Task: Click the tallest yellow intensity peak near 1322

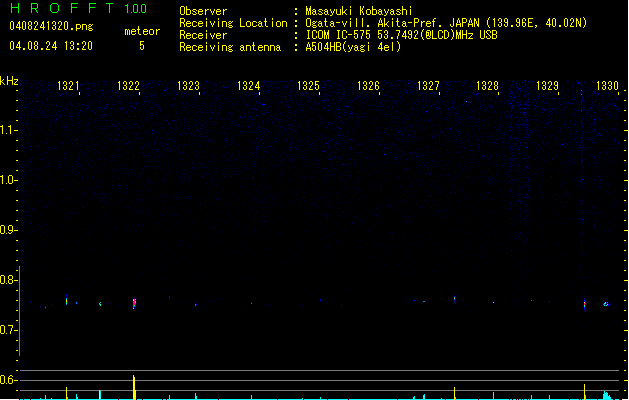Action: pyautogui.click(x=134, y=387)
